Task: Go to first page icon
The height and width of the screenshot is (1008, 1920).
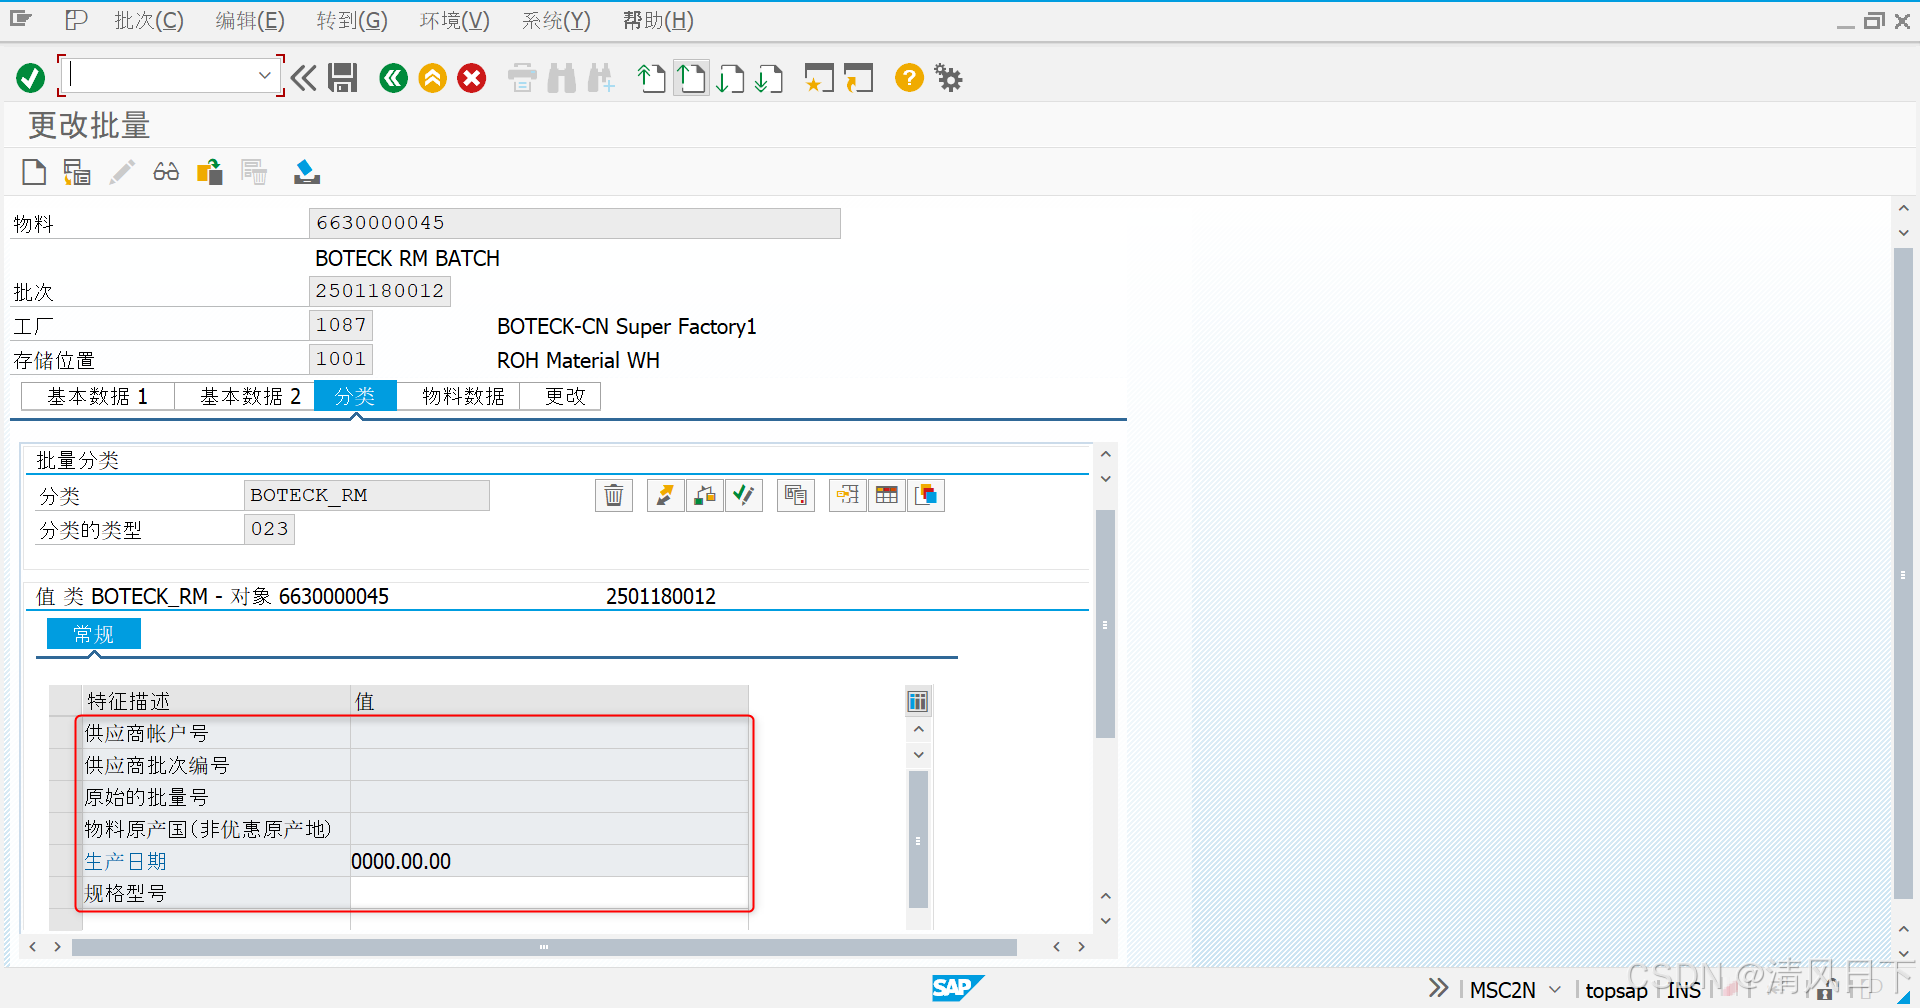Action: (x=652, y=77)
